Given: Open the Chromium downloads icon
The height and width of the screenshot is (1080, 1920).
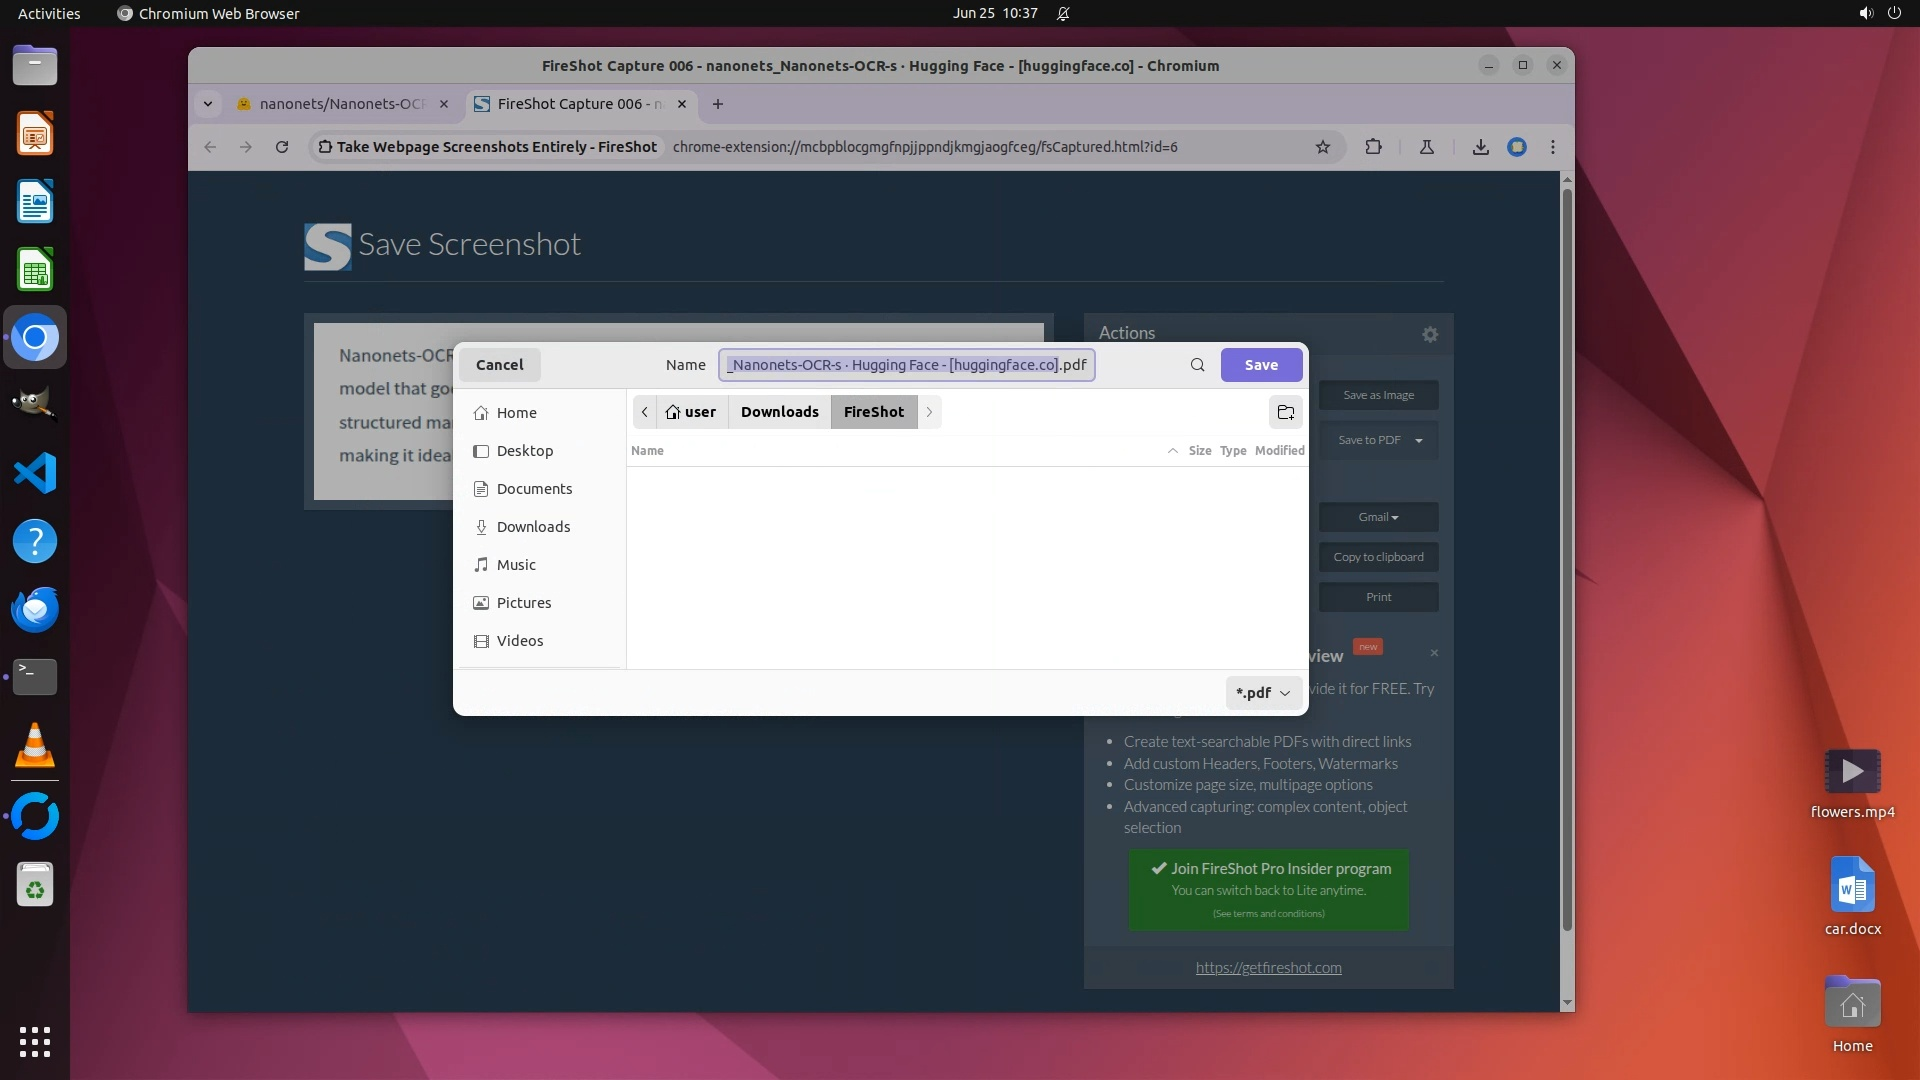Looking at the screenshot, I should (1481, 147).
